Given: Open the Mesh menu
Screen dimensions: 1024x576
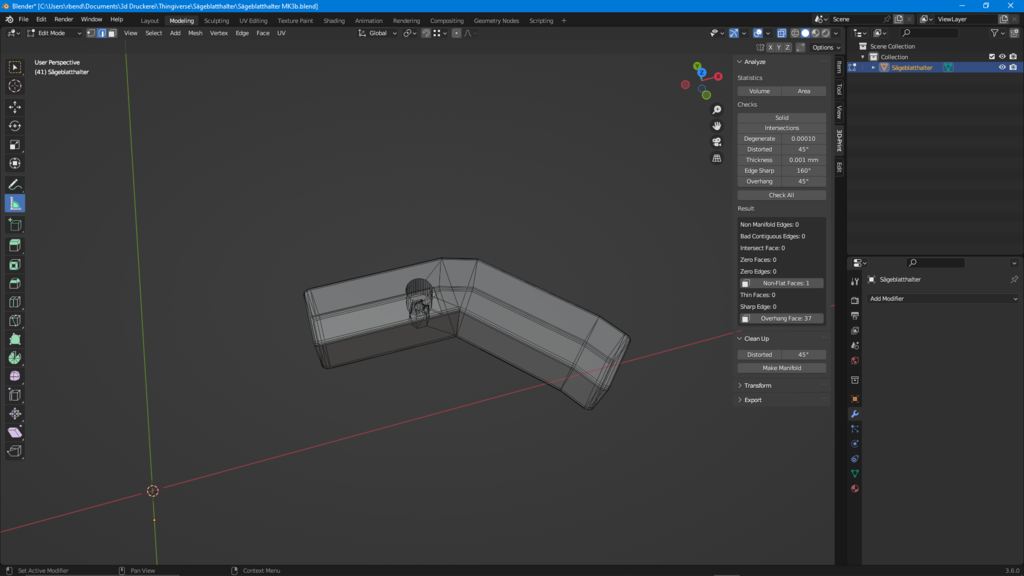Looking at the screenshot, I should tap(195, 33).
